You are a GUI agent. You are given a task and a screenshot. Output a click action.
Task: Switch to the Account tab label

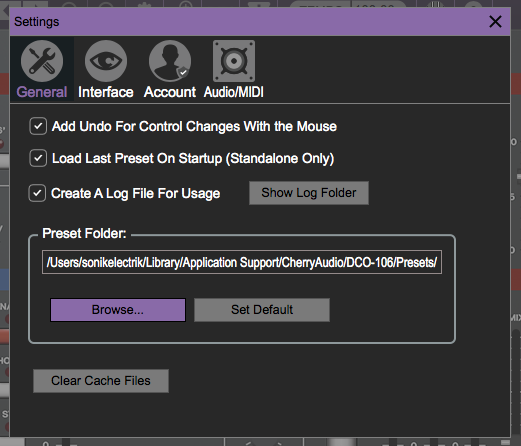pos(170,92)
